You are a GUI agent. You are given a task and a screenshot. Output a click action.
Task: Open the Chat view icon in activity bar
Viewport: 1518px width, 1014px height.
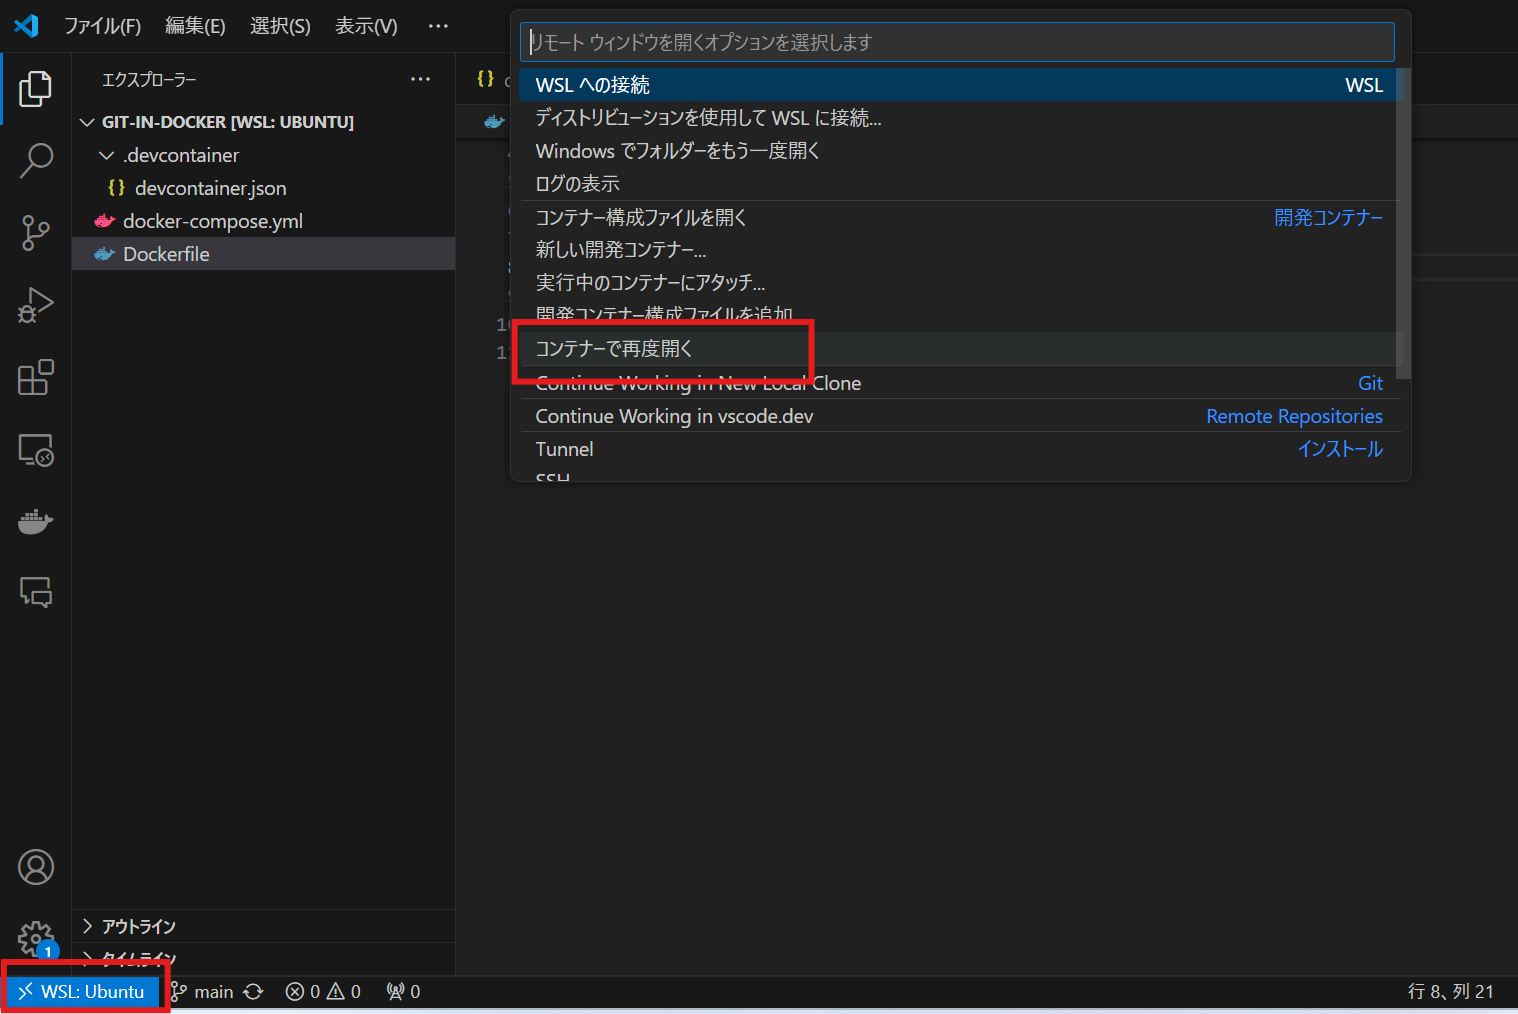(35, 593)
